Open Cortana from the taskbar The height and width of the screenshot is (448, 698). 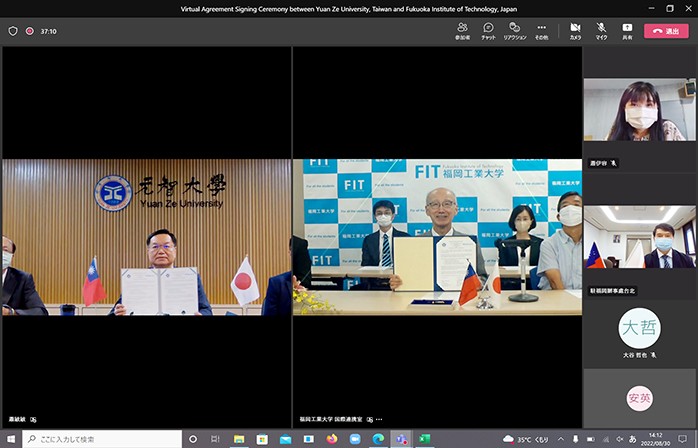click(x=193, y=439)
